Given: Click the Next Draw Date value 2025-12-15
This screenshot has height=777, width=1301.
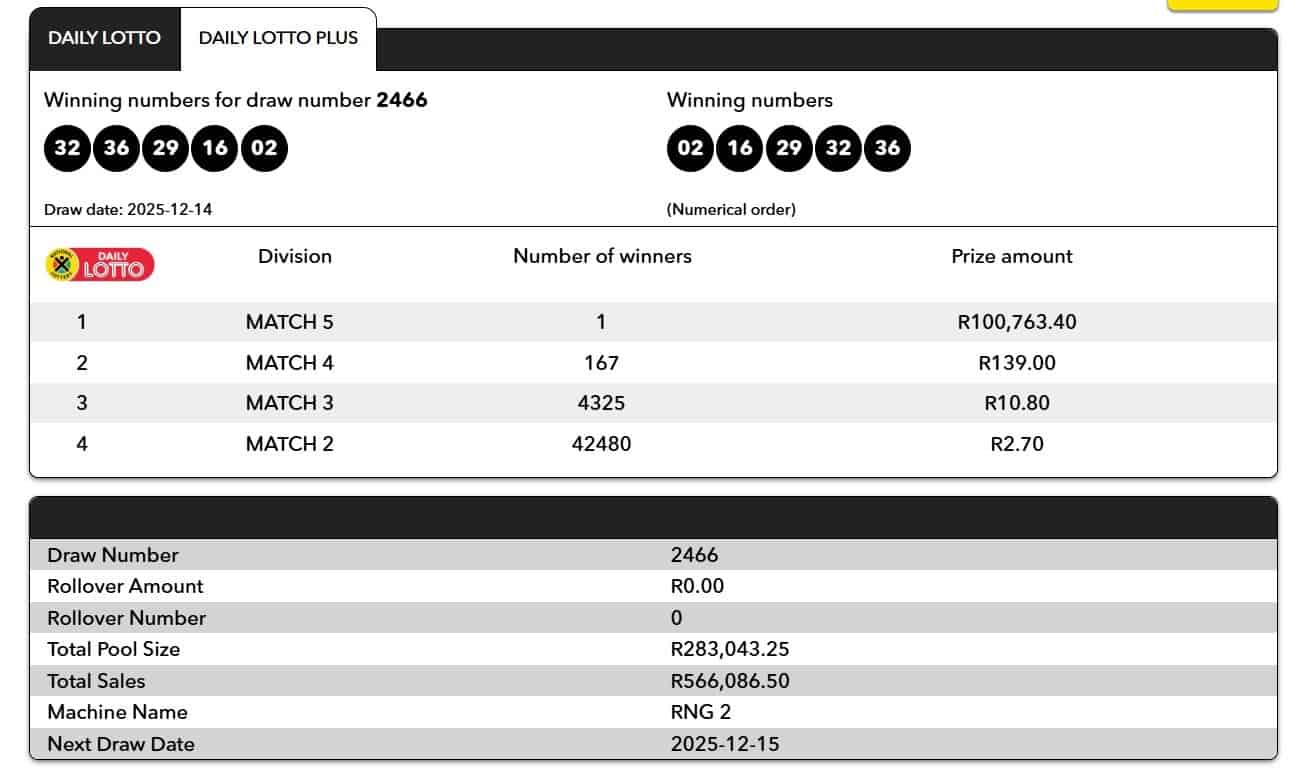Looking at the screenshot, I should pyautogui.click(x=725, y=744).
